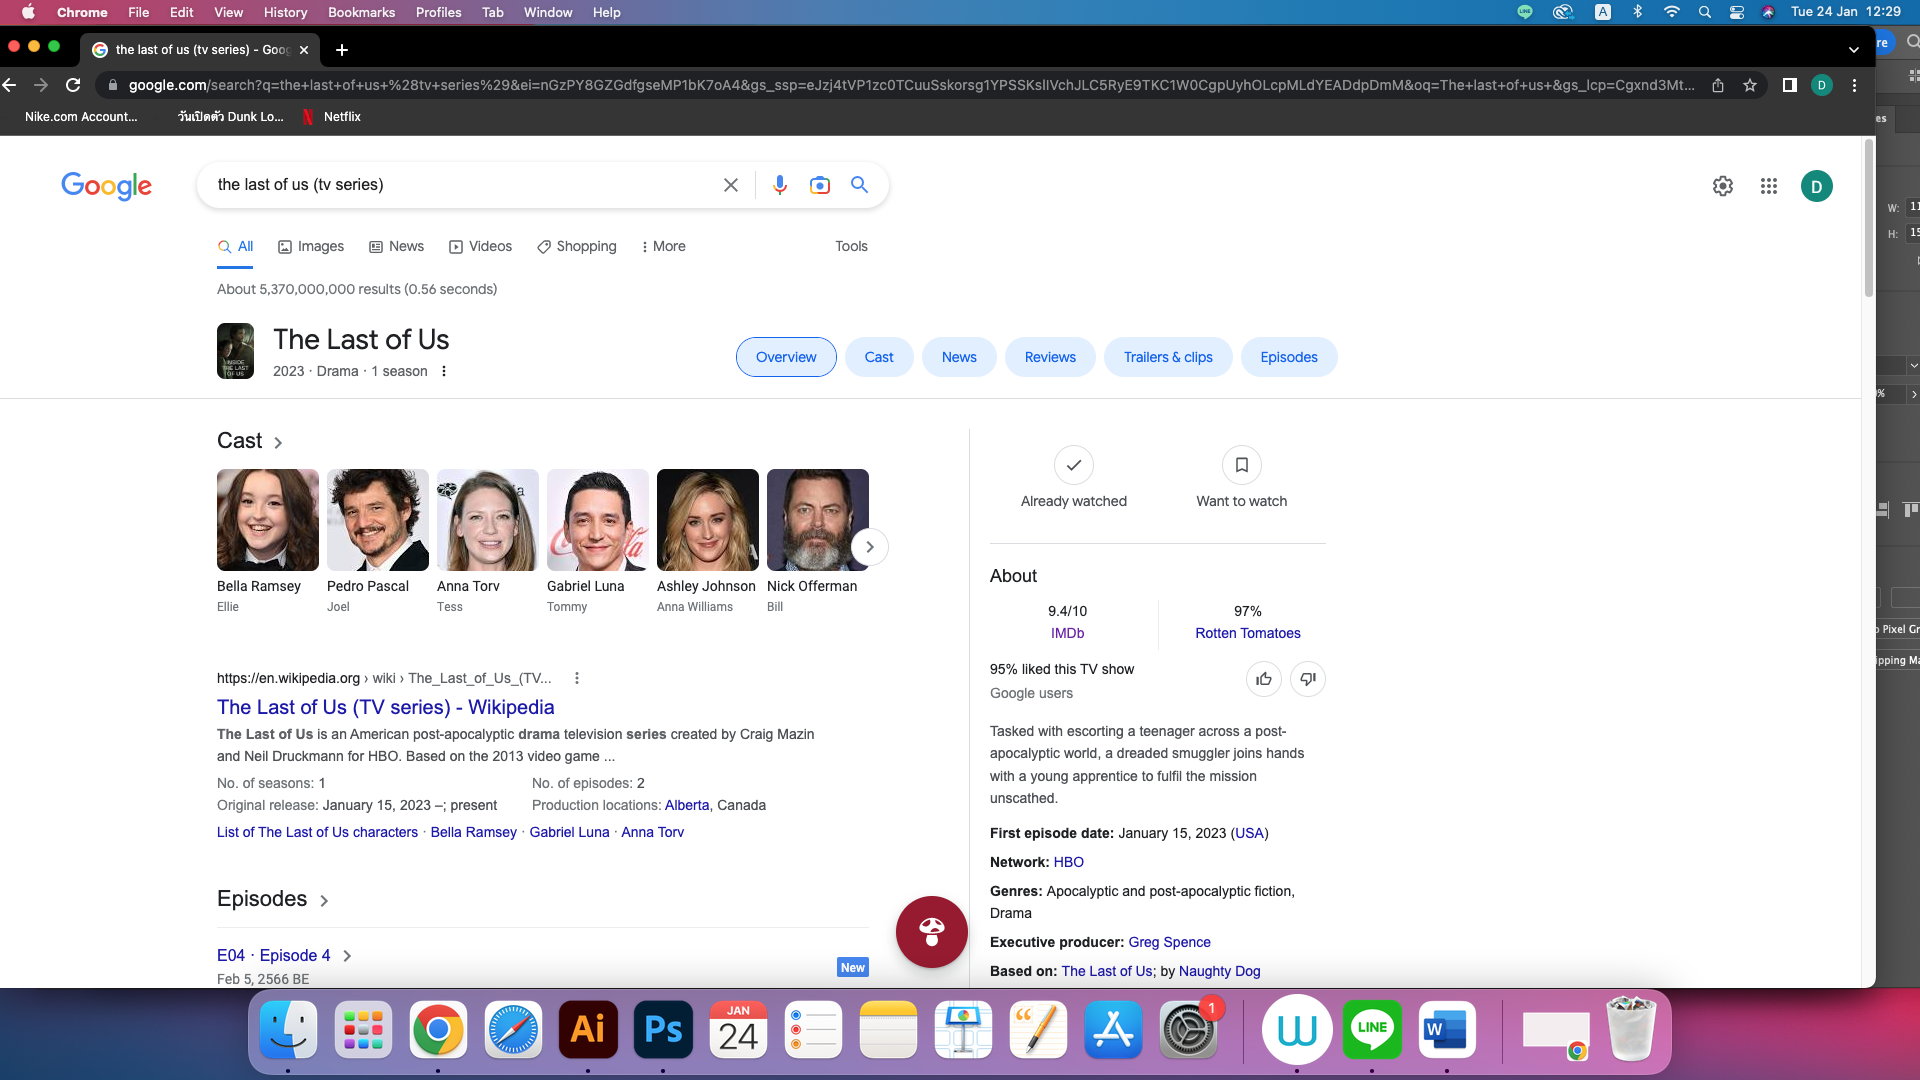Expand the Episodes section chevron
Viewport: 1920px width, 1080px height.
click(324, 901)
